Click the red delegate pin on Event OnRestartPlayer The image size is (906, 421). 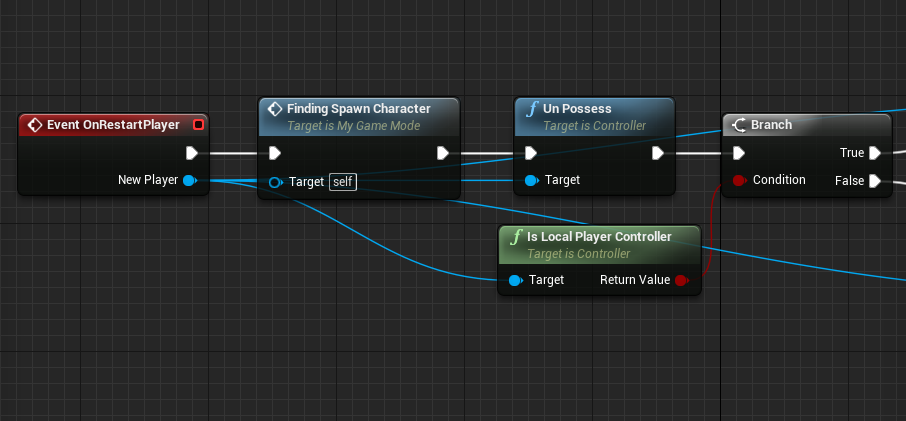point(198,125)
